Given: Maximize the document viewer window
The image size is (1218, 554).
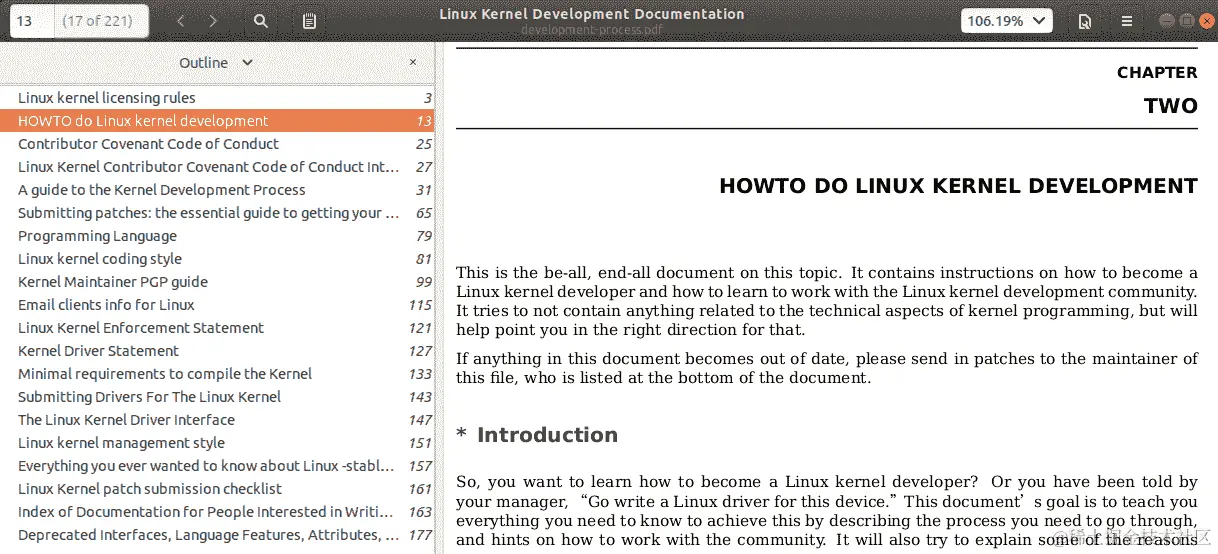Looking at the screenshot, I should tap(1186, 21).
